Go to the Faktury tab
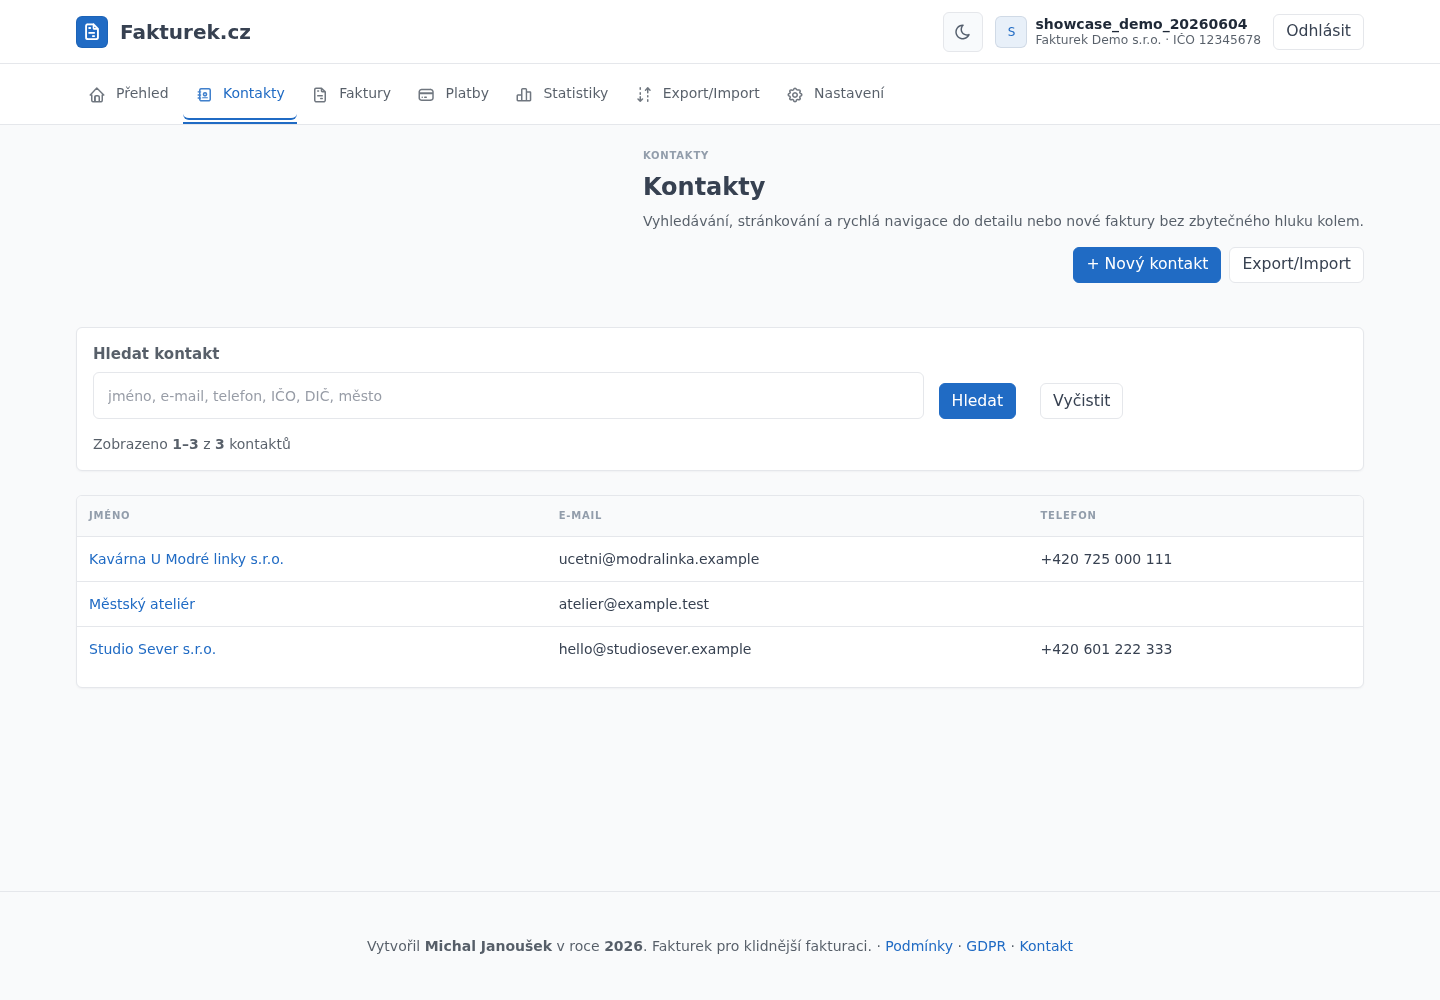Image resolution: width=1440 pixels, height=1000 pixels. click(351, 94)
